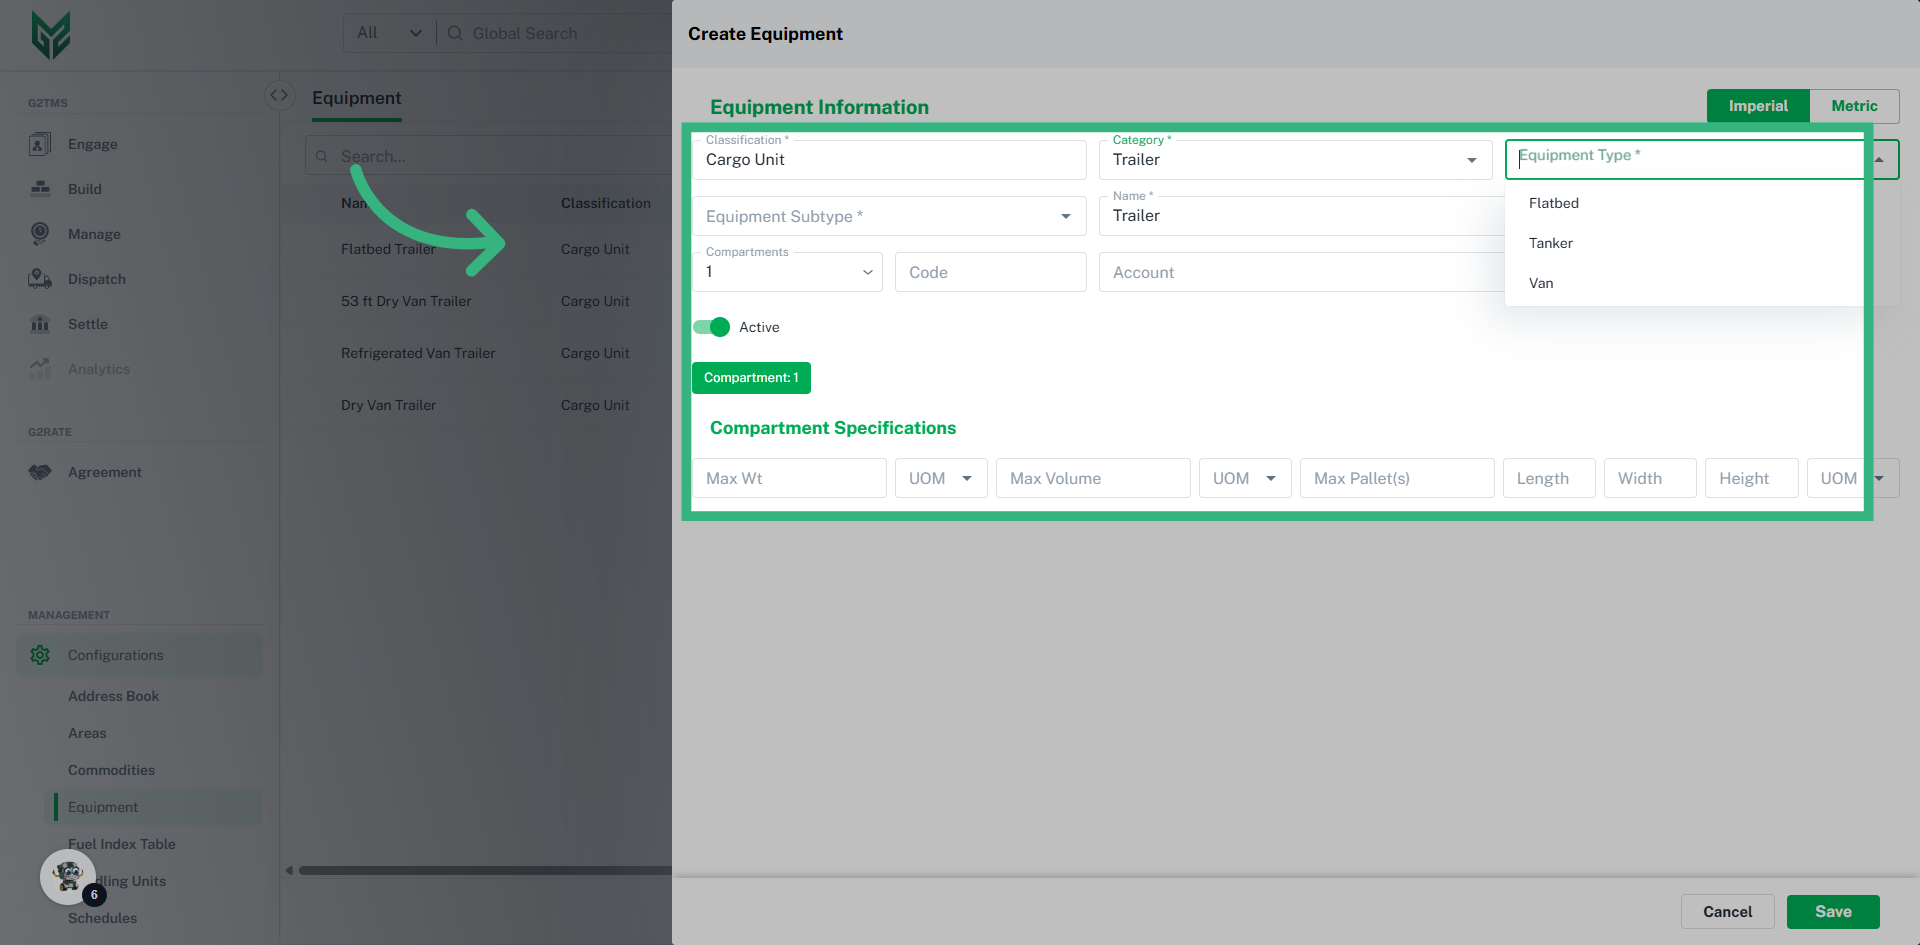Click the Settle building icon
Screen dimensions: 1920x945
pos(40,324)
